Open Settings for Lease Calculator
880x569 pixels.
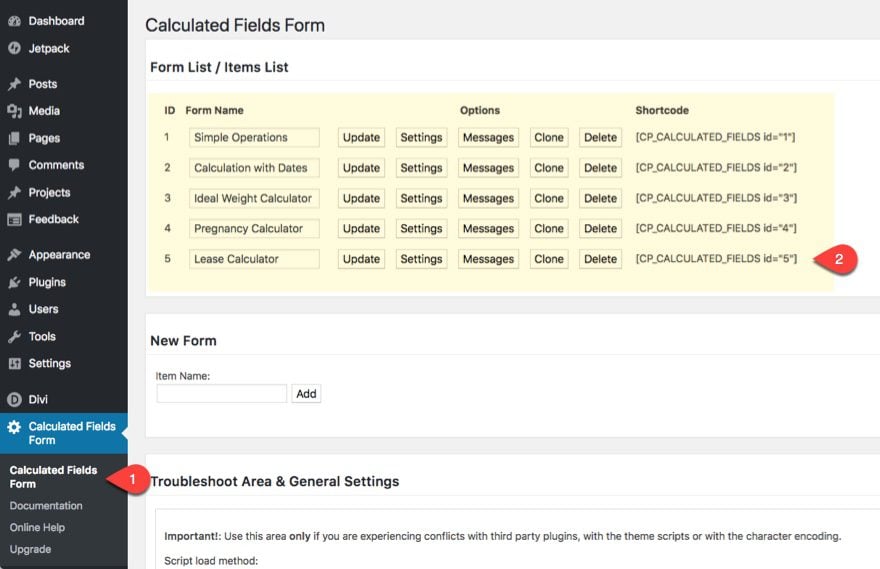(421, 259)
